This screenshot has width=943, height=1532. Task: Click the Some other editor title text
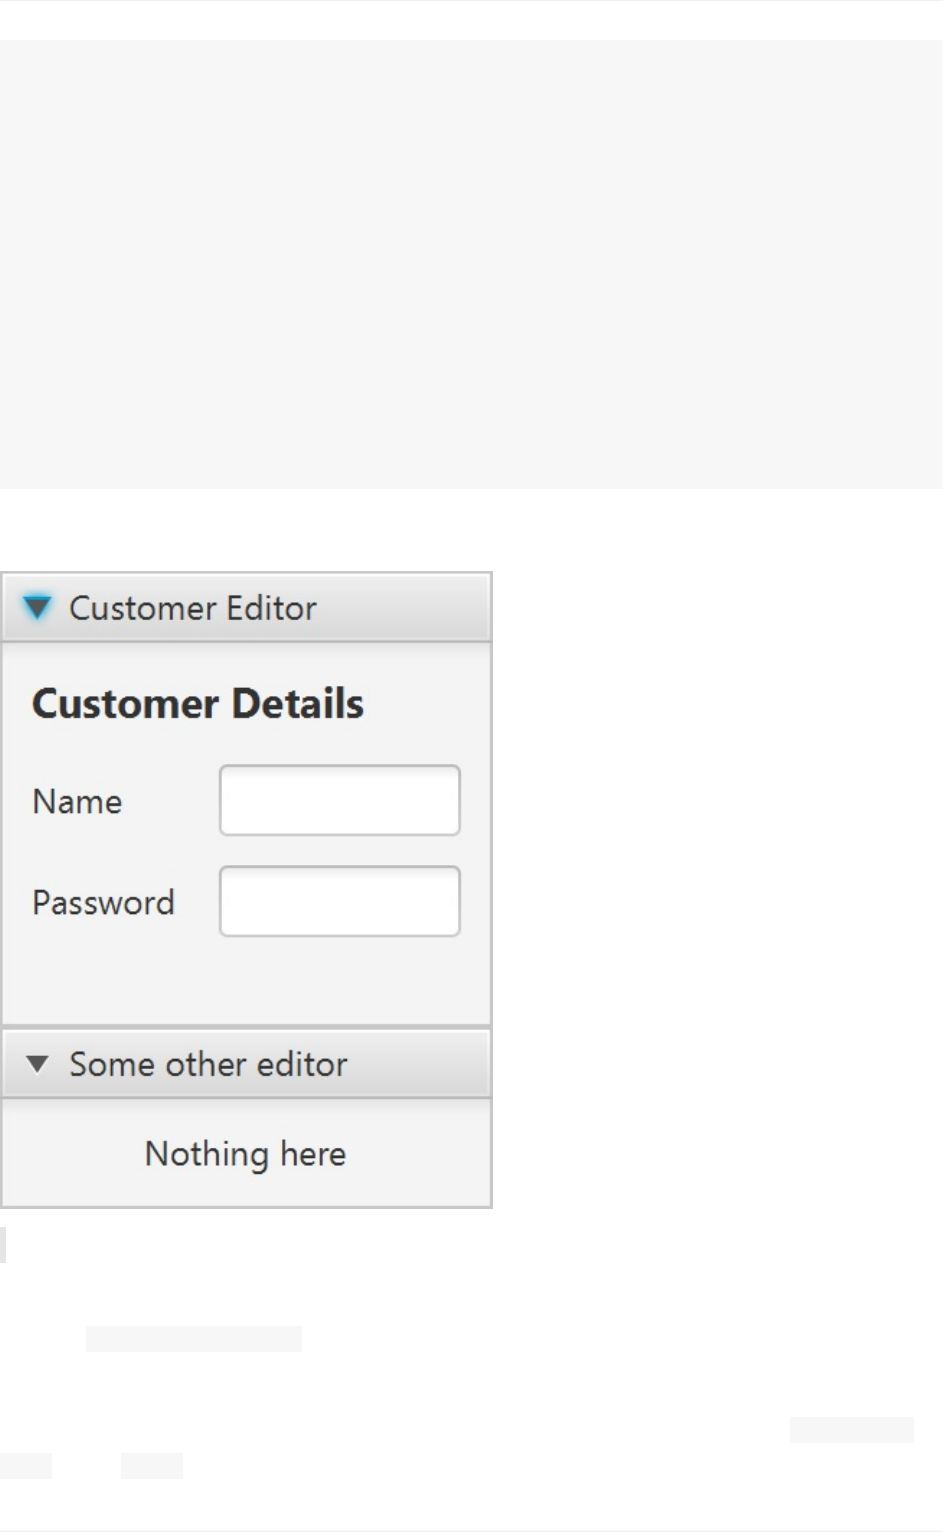pyautogui.click(x=208, y=1064)
